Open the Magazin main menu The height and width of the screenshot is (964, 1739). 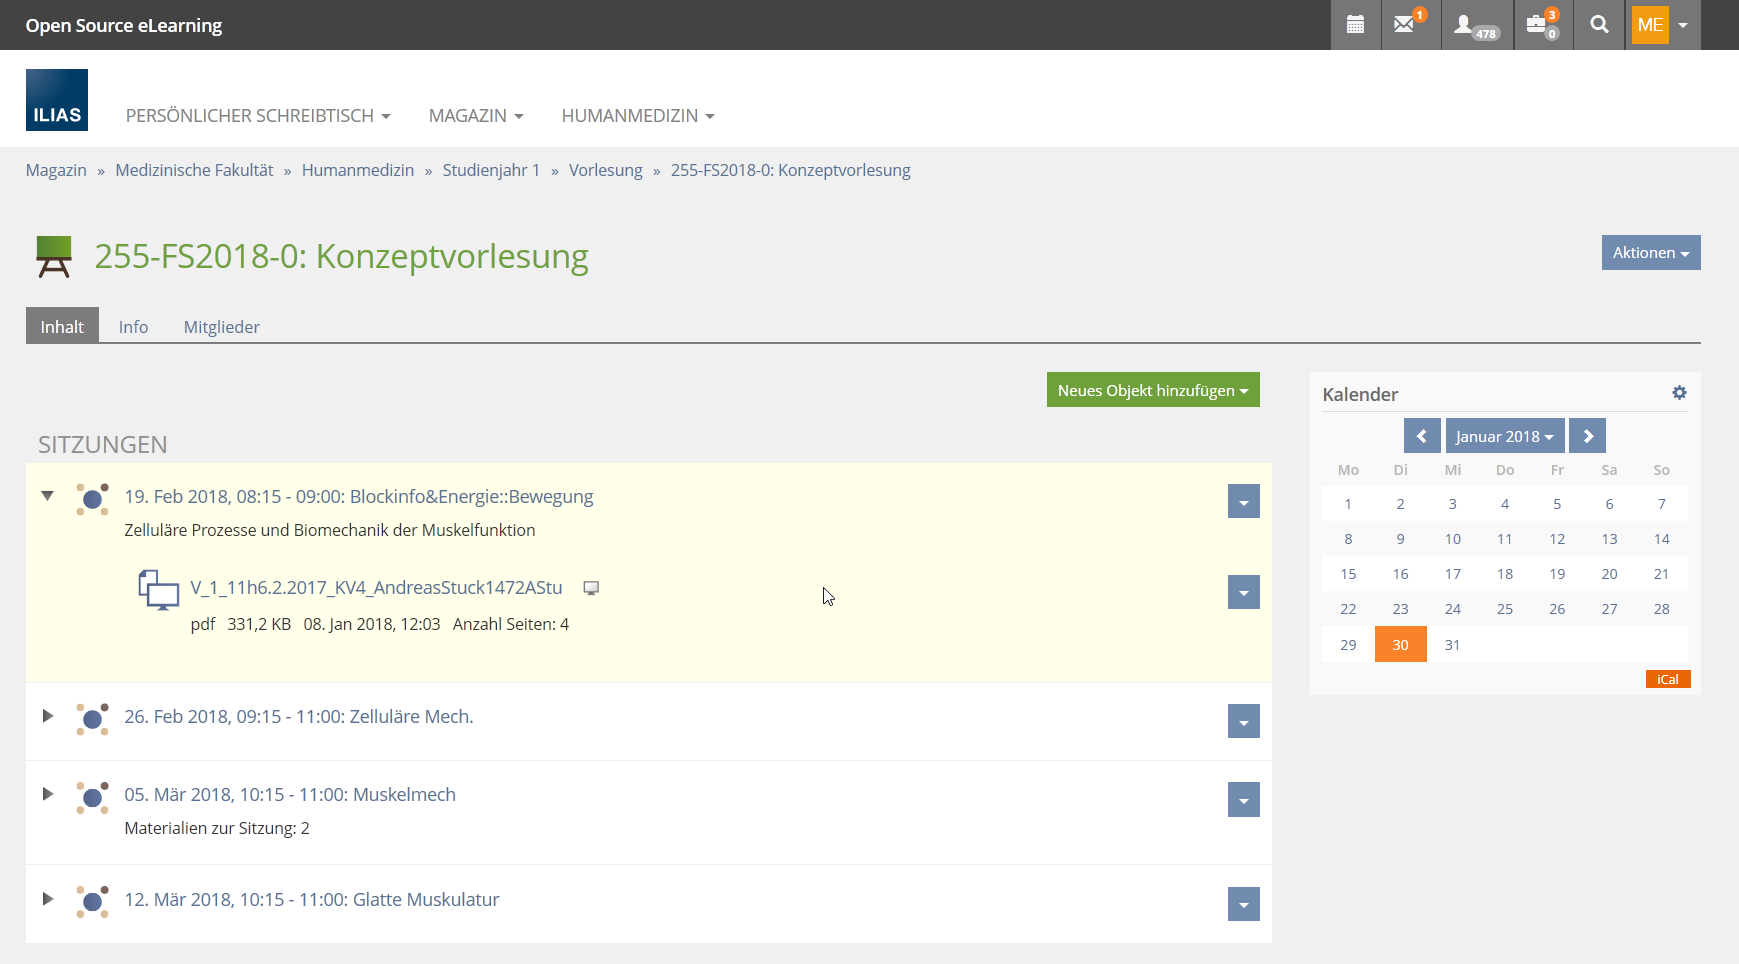[x=475, y=116]
